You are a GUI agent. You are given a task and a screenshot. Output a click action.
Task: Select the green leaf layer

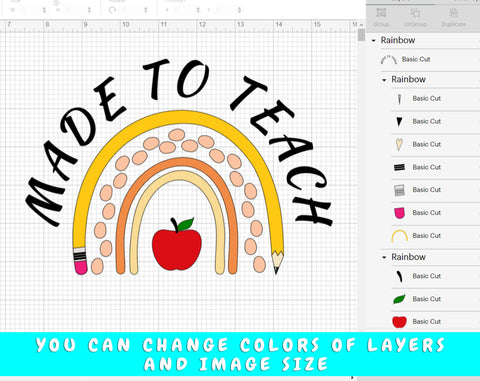pyautogui.click(x=435, y=299)
